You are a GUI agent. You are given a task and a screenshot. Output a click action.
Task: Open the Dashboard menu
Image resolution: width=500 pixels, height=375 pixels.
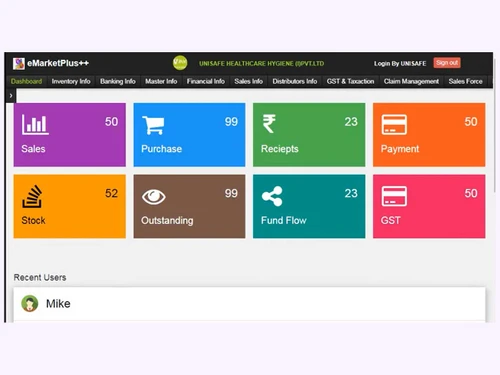(x=26, y=81)
